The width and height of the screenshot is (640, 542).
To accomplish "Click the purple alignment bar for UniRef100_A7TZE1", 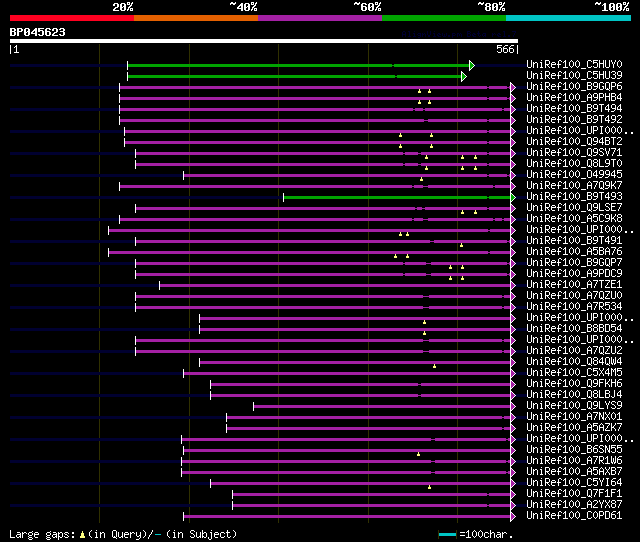I will pyautogui.click(x=335, y=286).
